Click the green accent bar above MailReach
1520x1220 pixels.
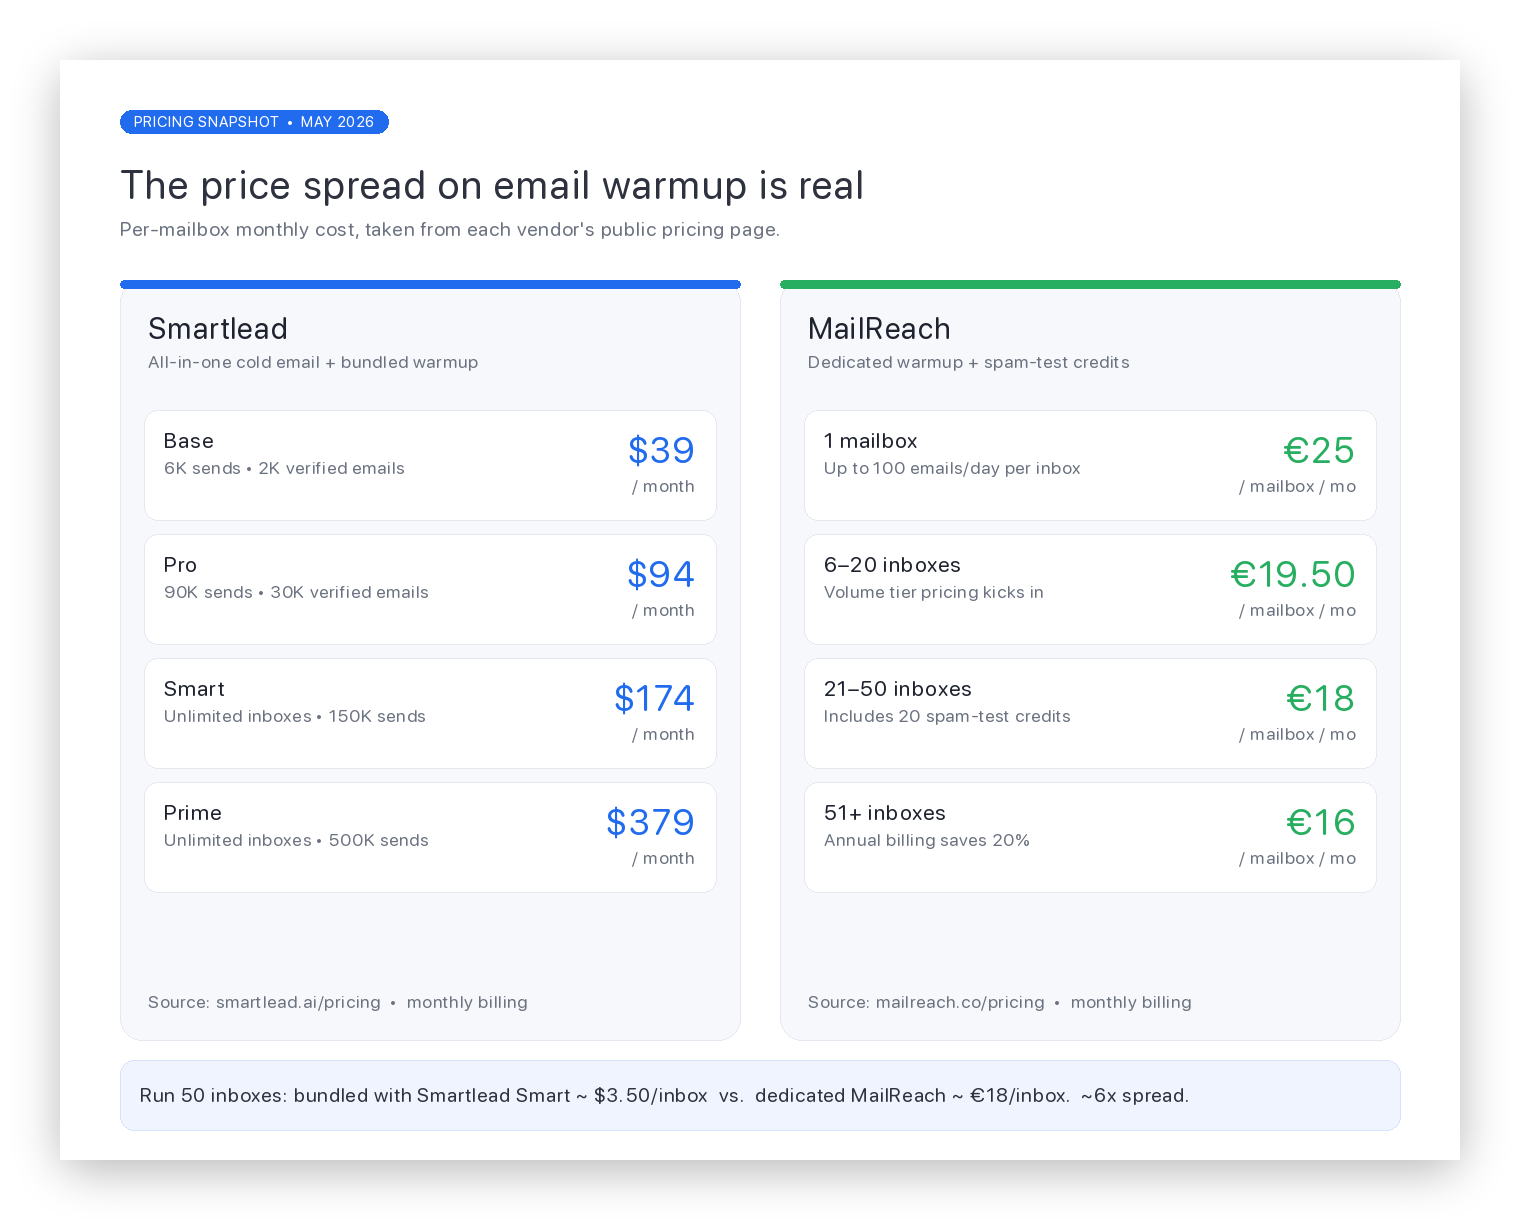1090,285
